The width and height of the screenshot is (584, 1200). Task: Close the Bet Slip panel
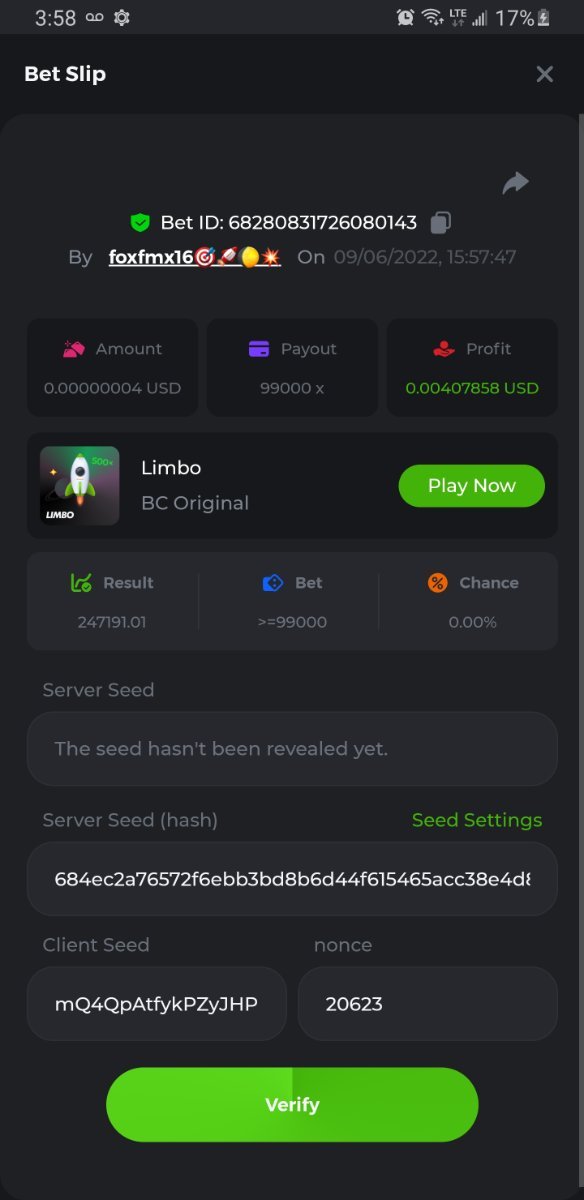pos(545,74)
